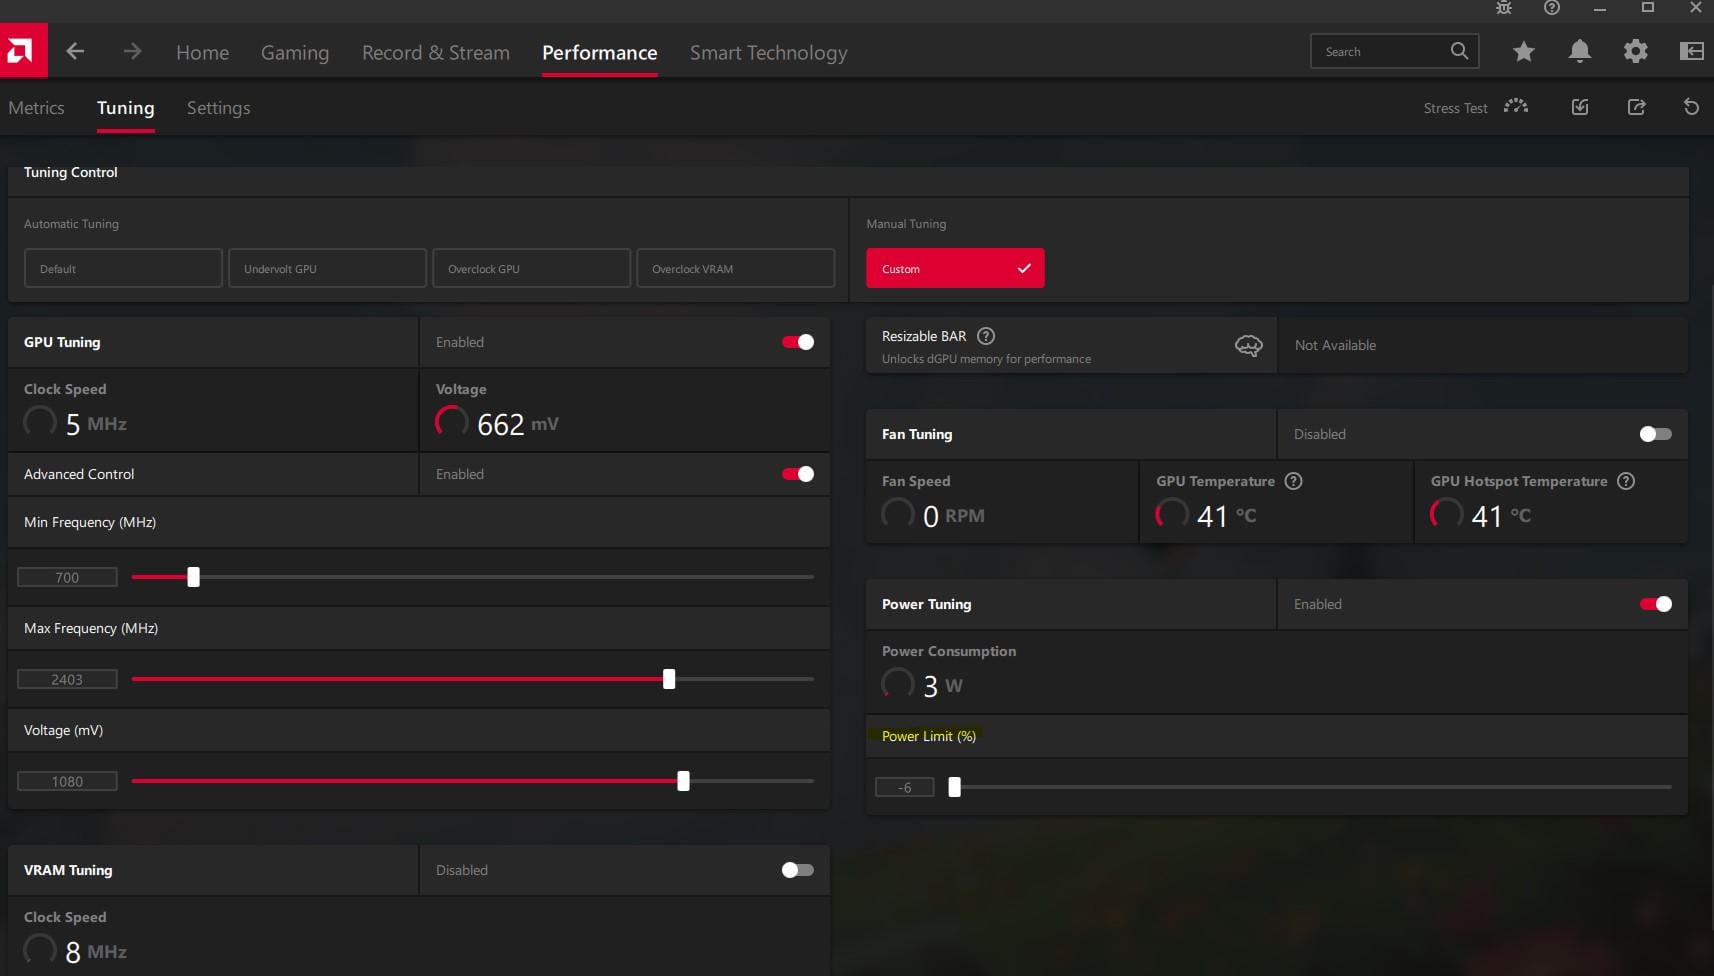1714x976 pixels.
Task: Select the Overclock VRAM preset
Action: [736, 268]
